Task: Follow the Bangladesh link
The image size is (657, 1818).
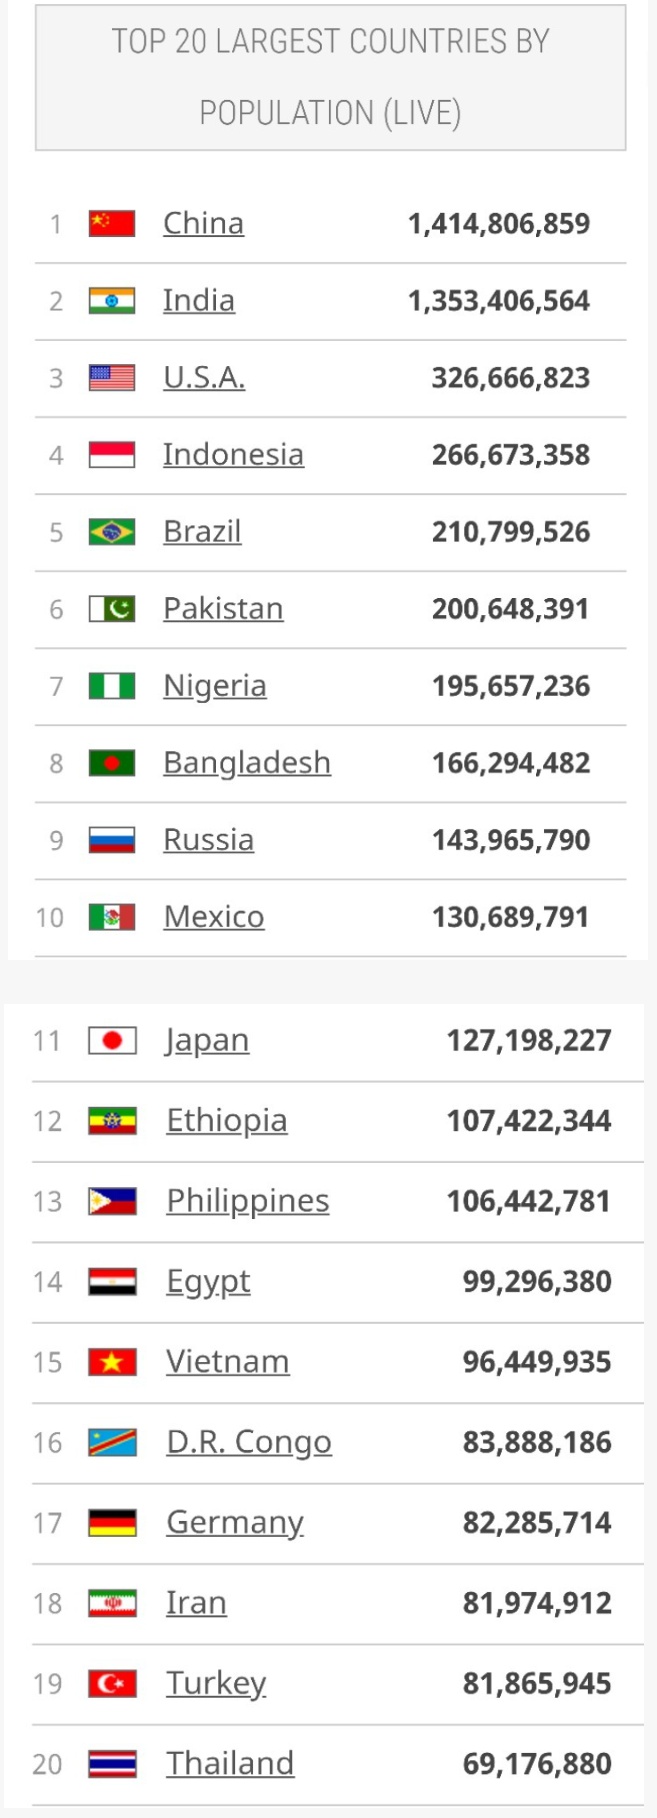Action: (247, 762)
